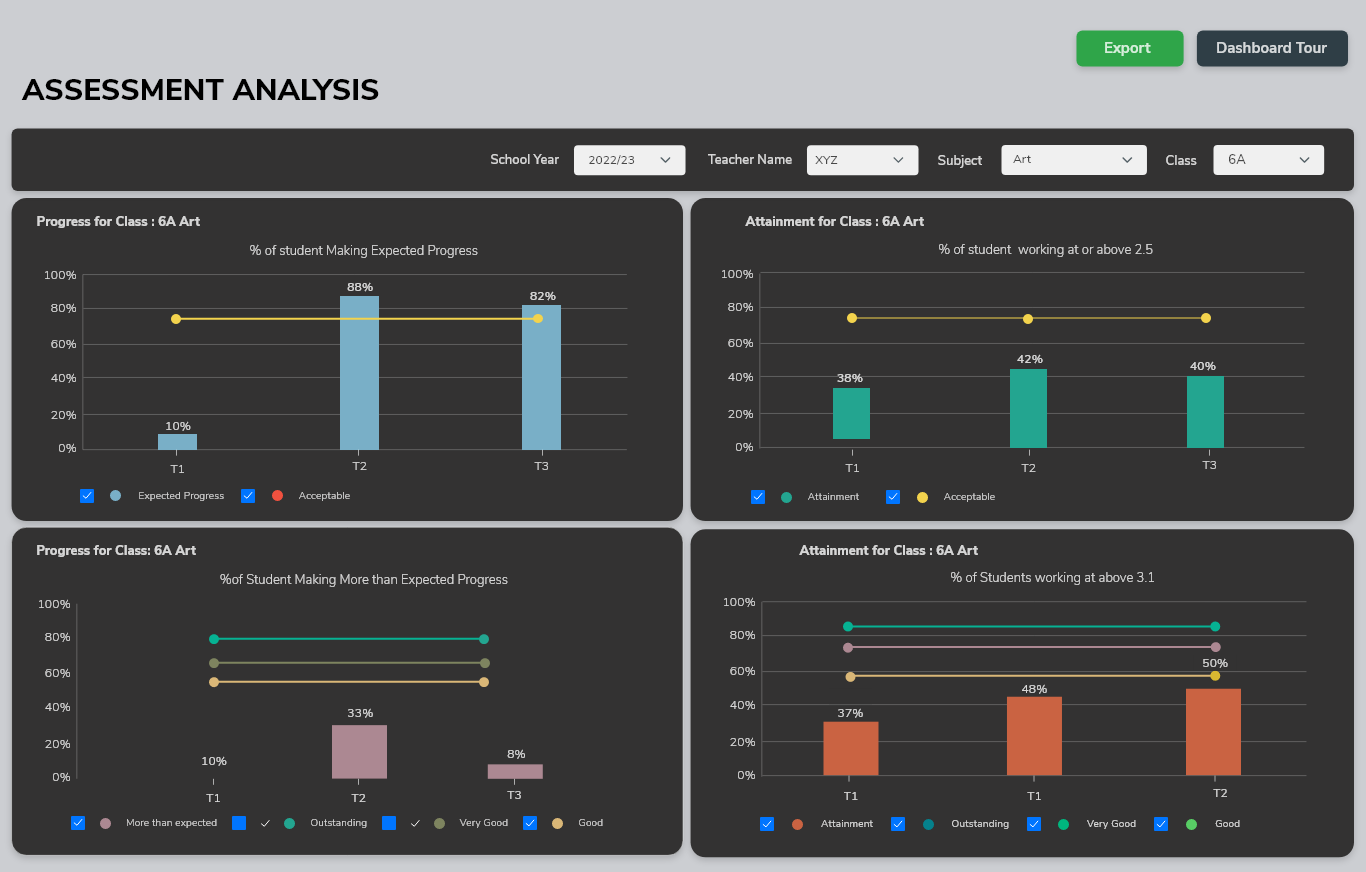This screenshot has width=1366, height=872.
Task: Click Good legend dot in above 3.1 chart
Action: click(1191, 824)
